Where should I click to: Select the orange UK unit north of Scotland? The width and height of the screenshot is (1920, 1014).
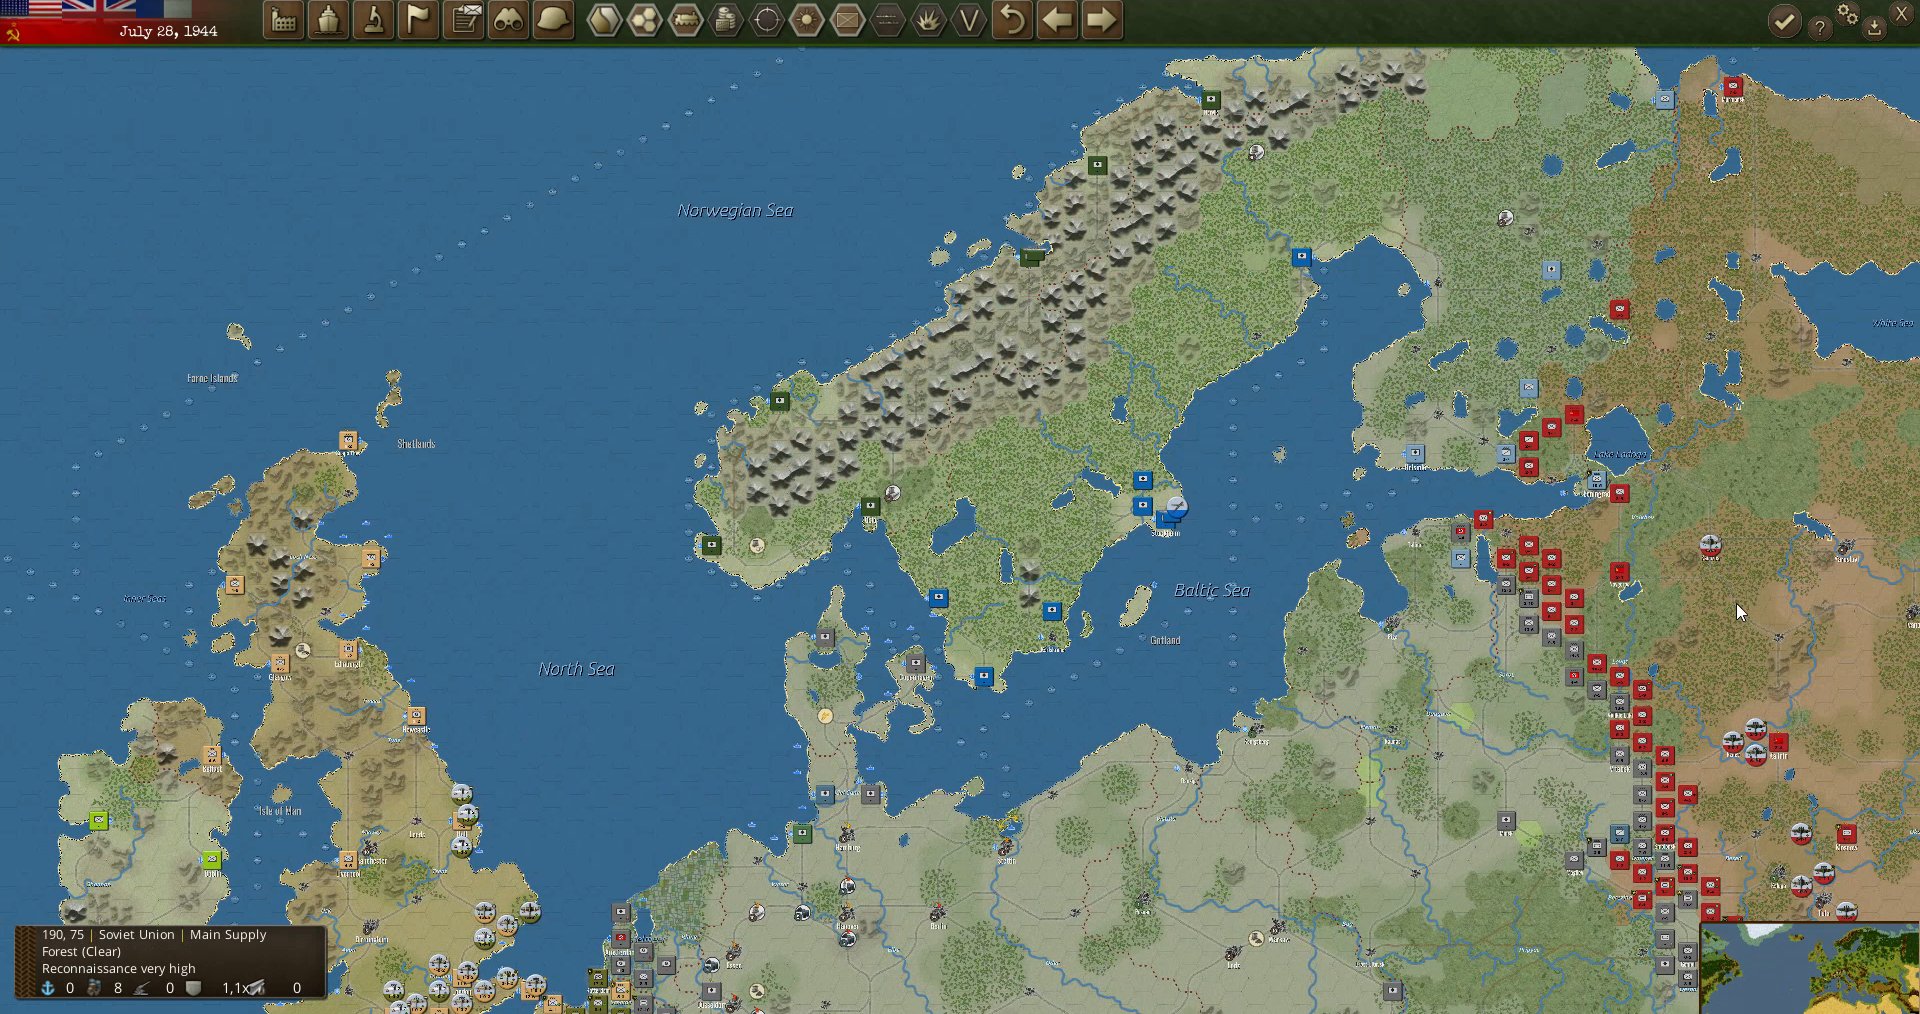tap(348, 440)
